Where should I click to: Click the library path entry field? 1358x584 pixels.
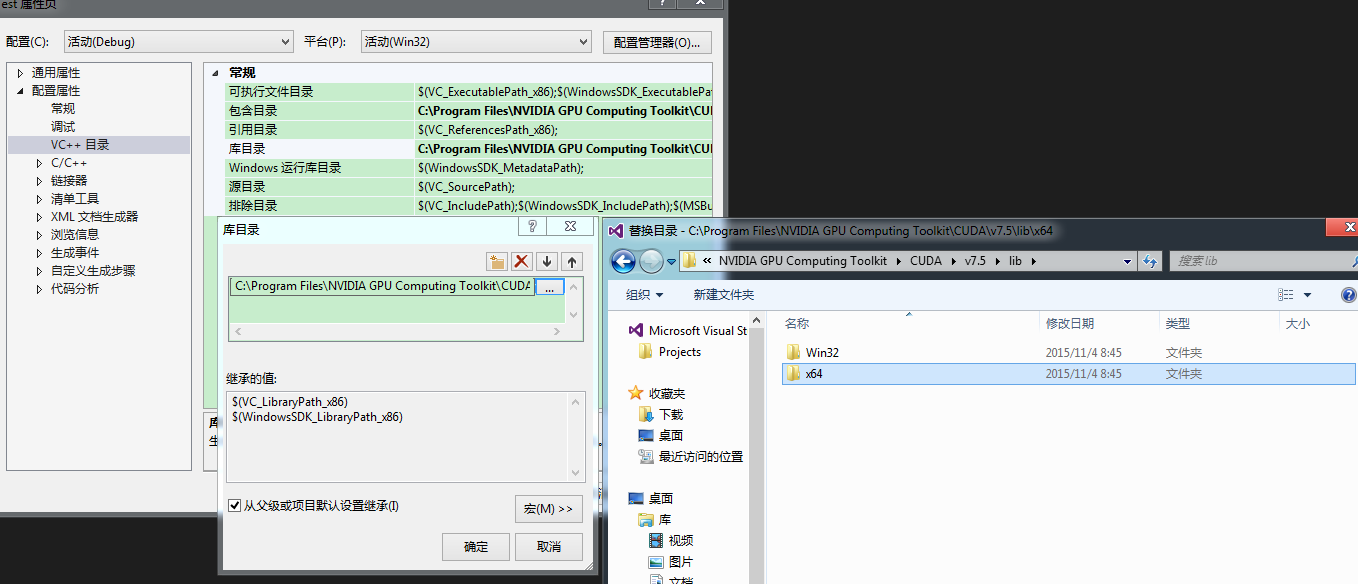click(382, 286)
